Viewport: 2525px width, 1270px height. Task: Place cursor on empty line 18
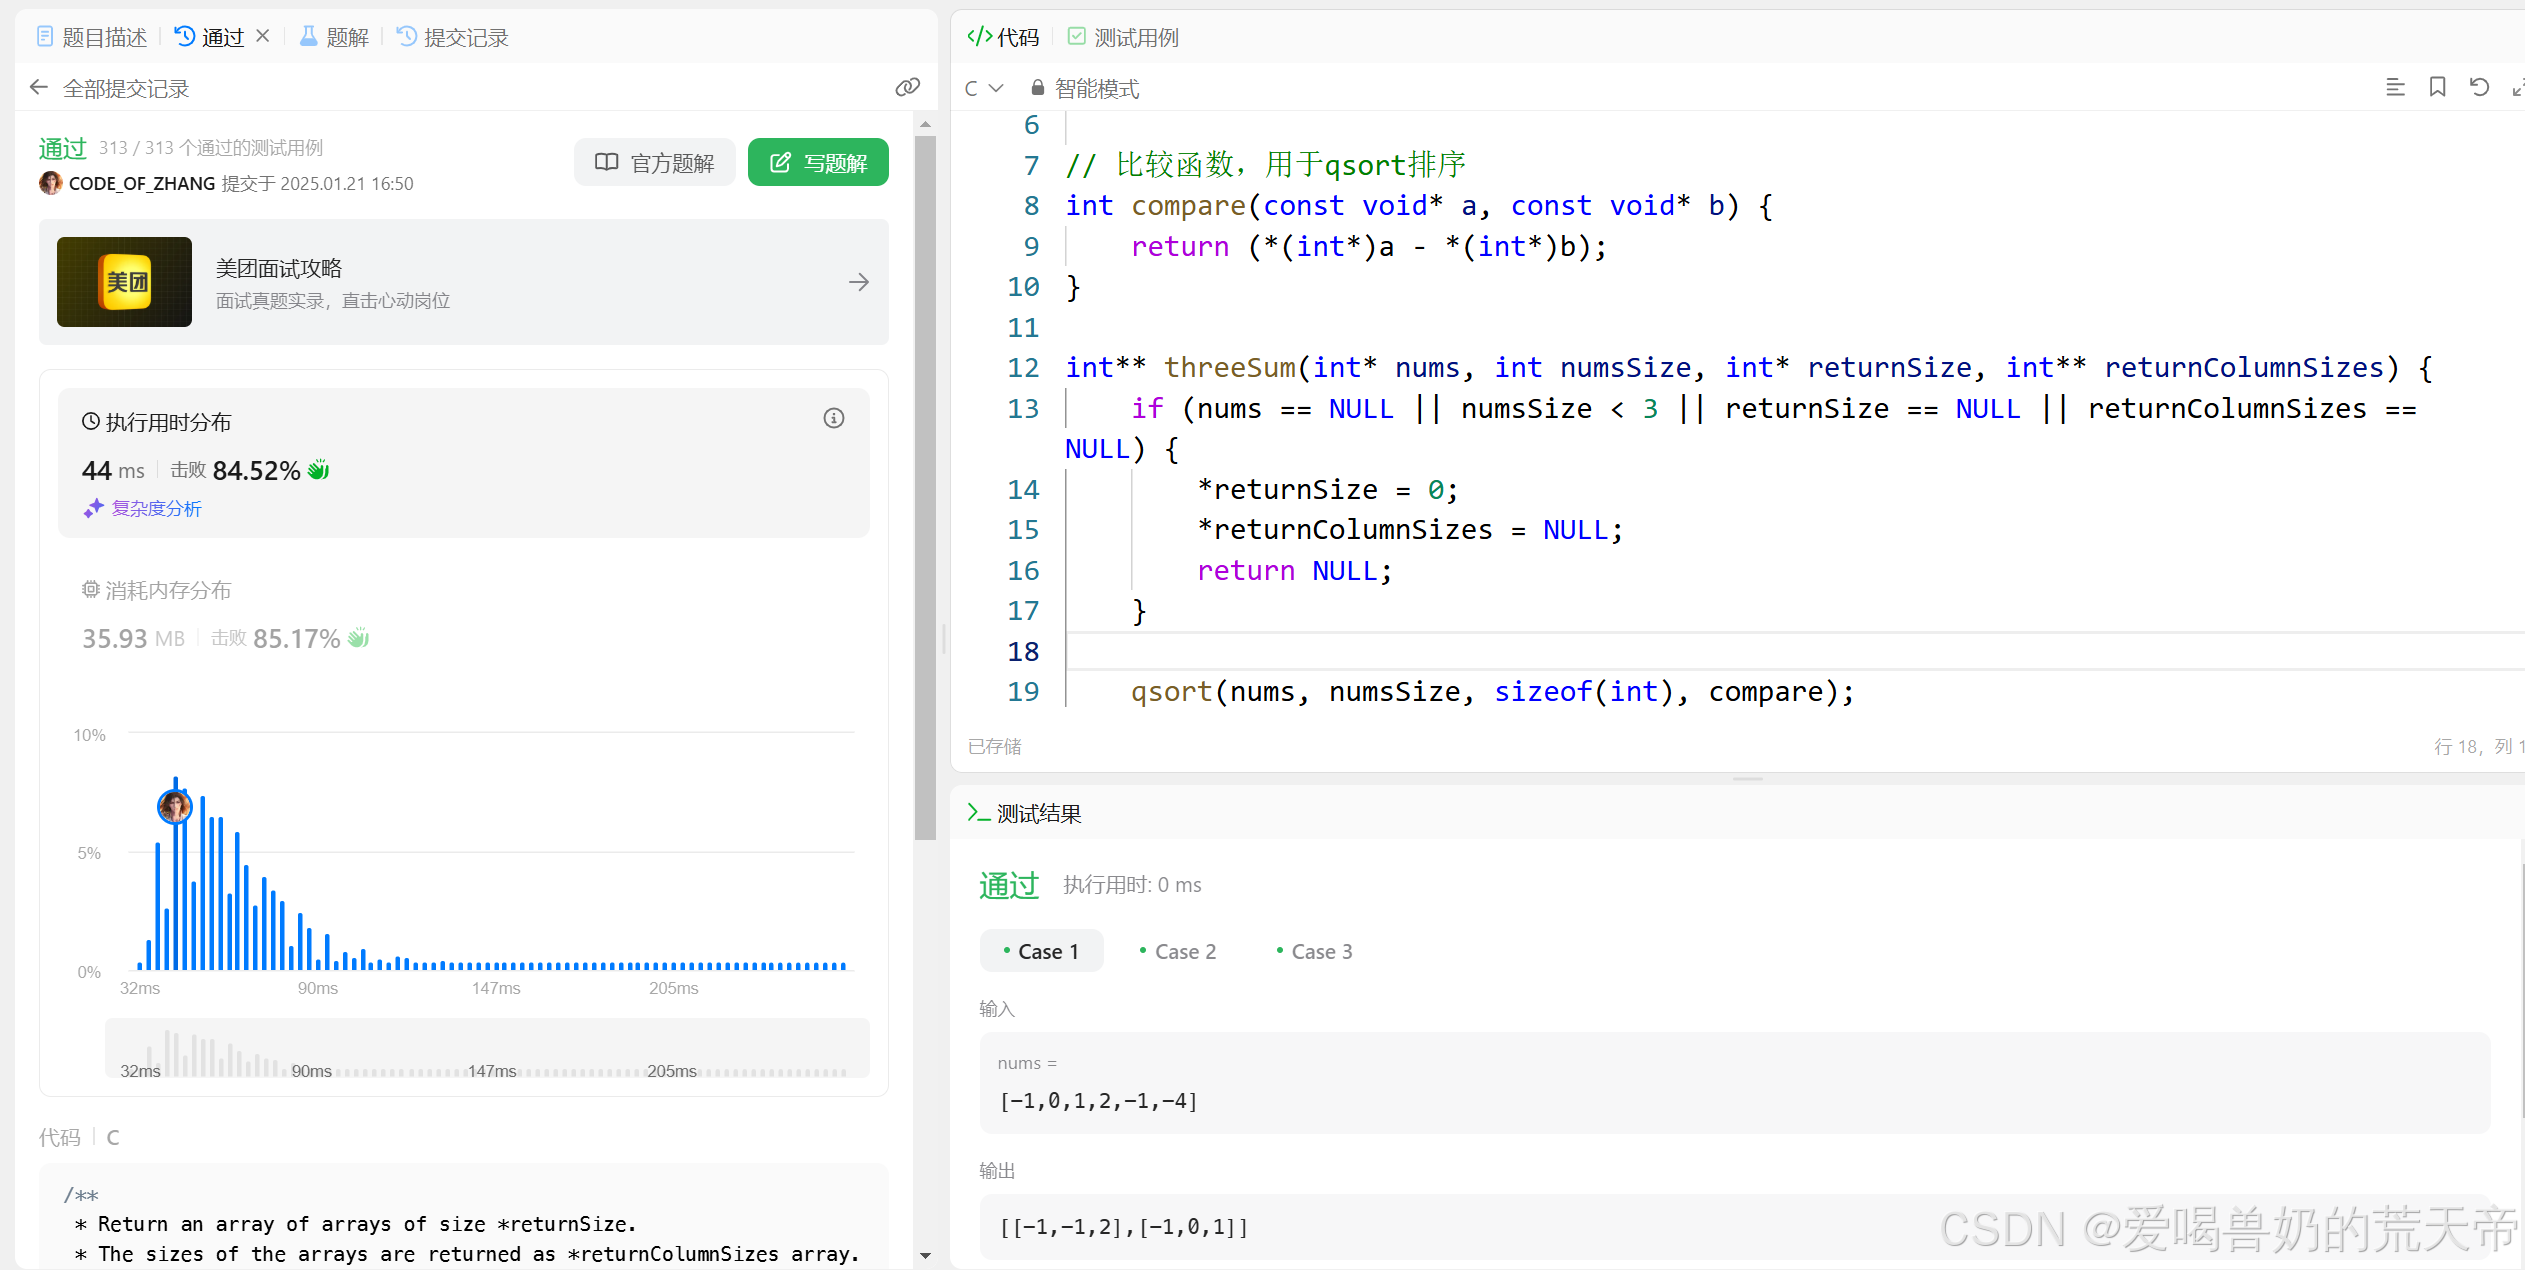point(1795,651)
